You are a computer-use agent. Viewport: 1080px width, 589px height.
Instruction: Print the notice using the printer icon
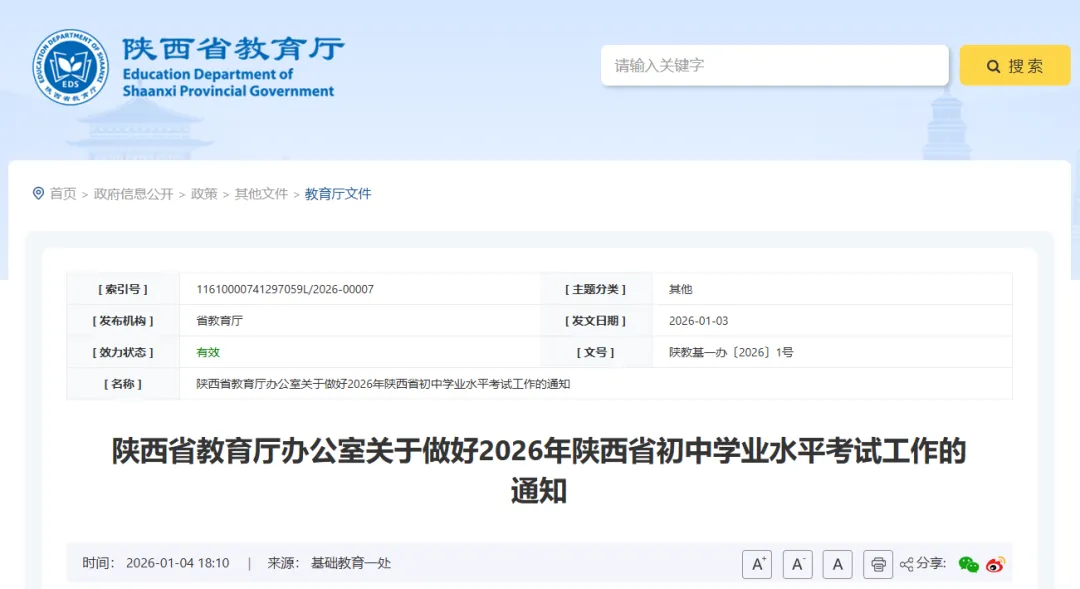coord(877,564)
